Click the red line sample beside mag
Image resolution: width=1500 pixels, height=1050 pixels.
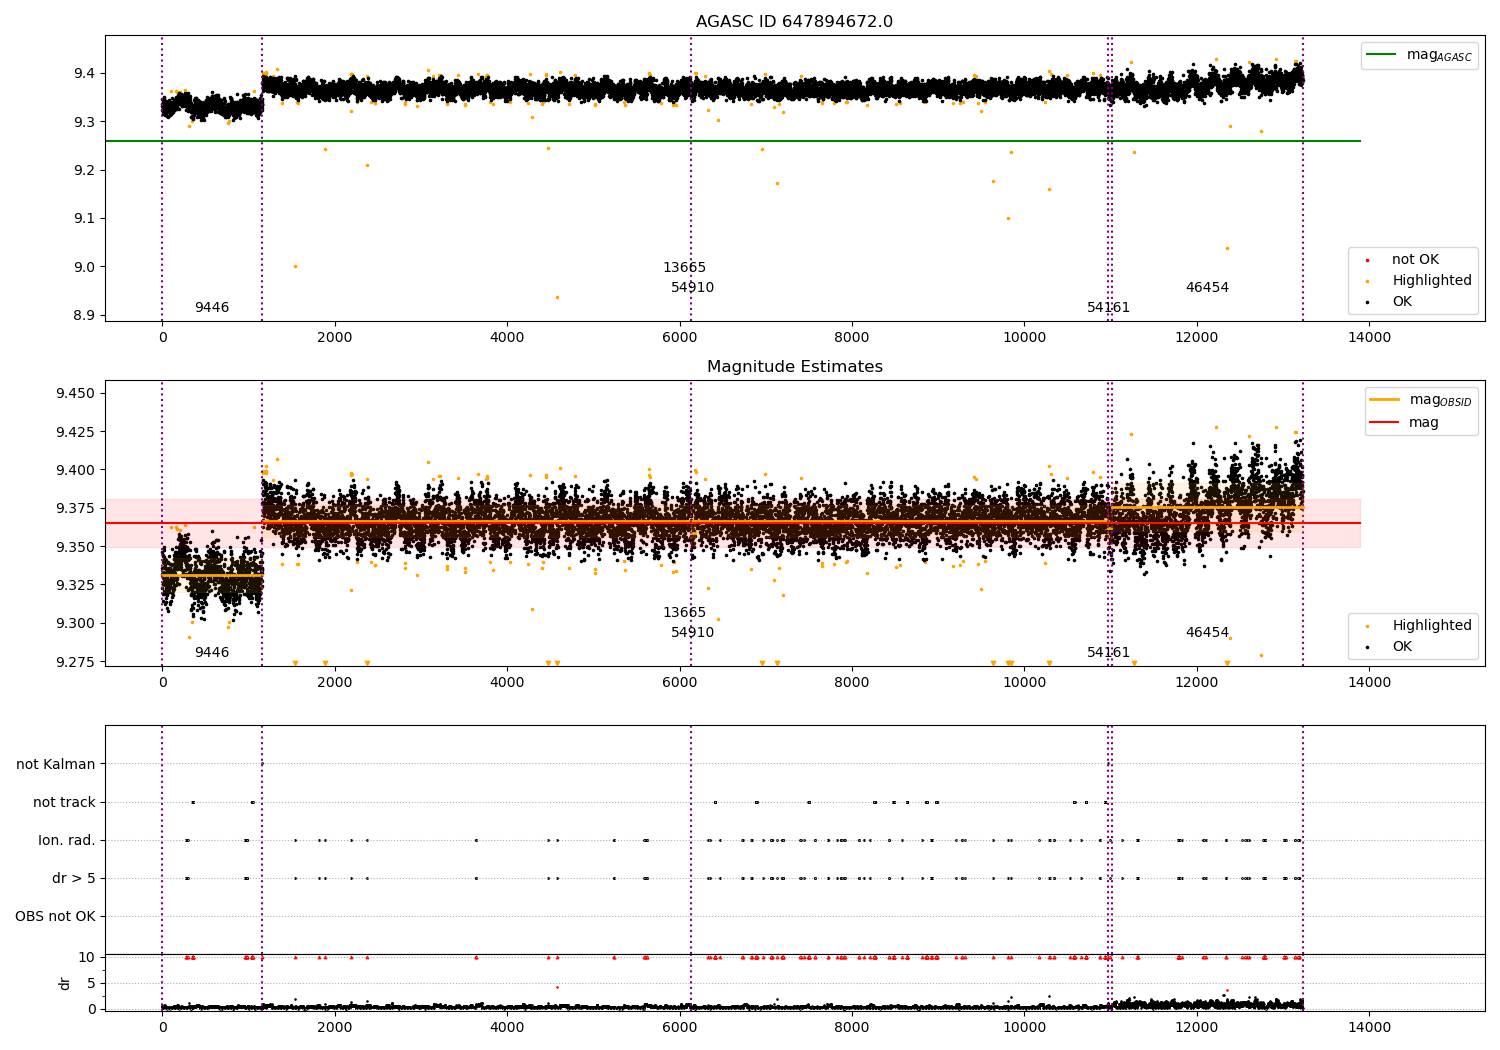1384,423
